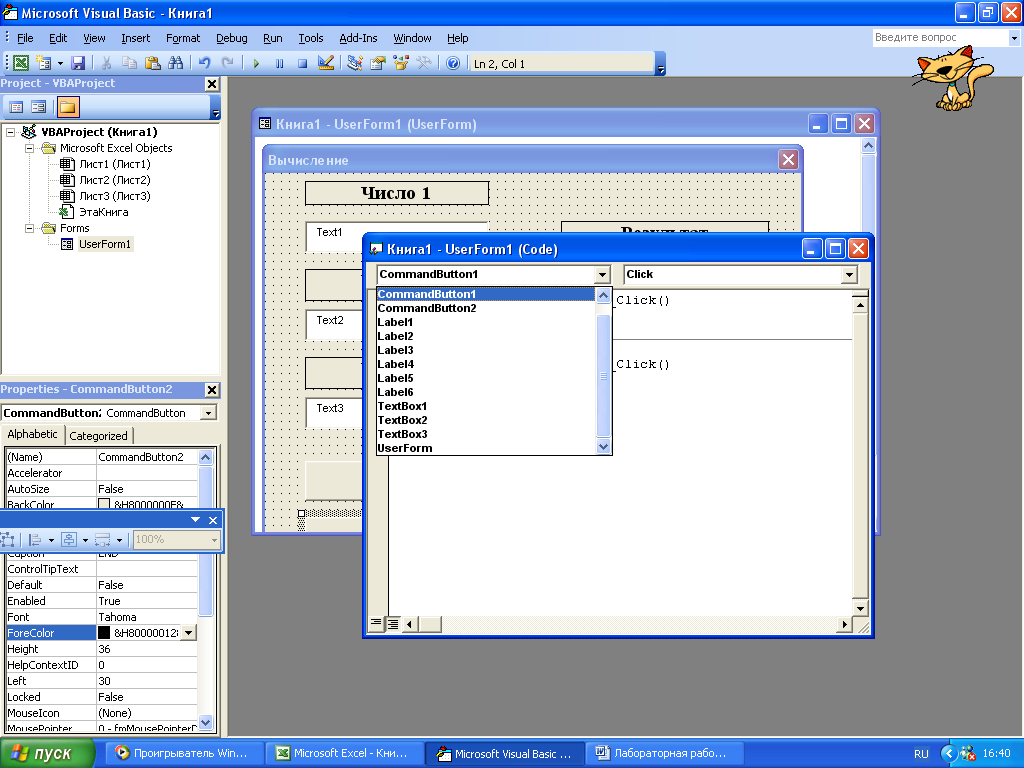Open the ForeColor property dropdown arrow
The width and height of the screenshot is (1024, 768).
point(189,633)
